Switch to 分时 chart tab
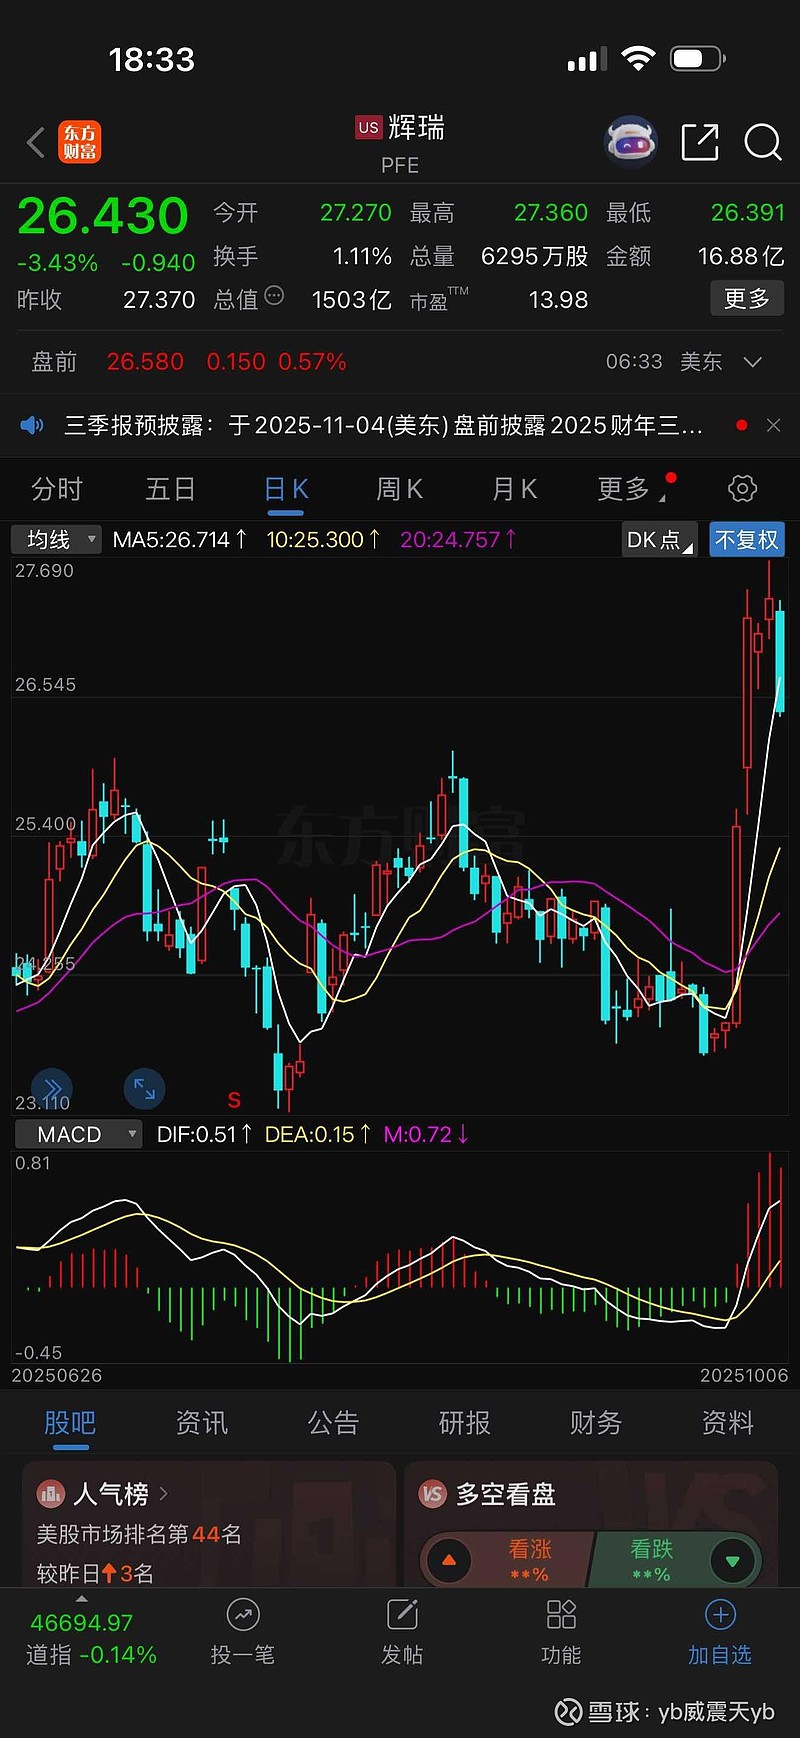This screenshot has width=800, height=1738. [x=56, y=489]
